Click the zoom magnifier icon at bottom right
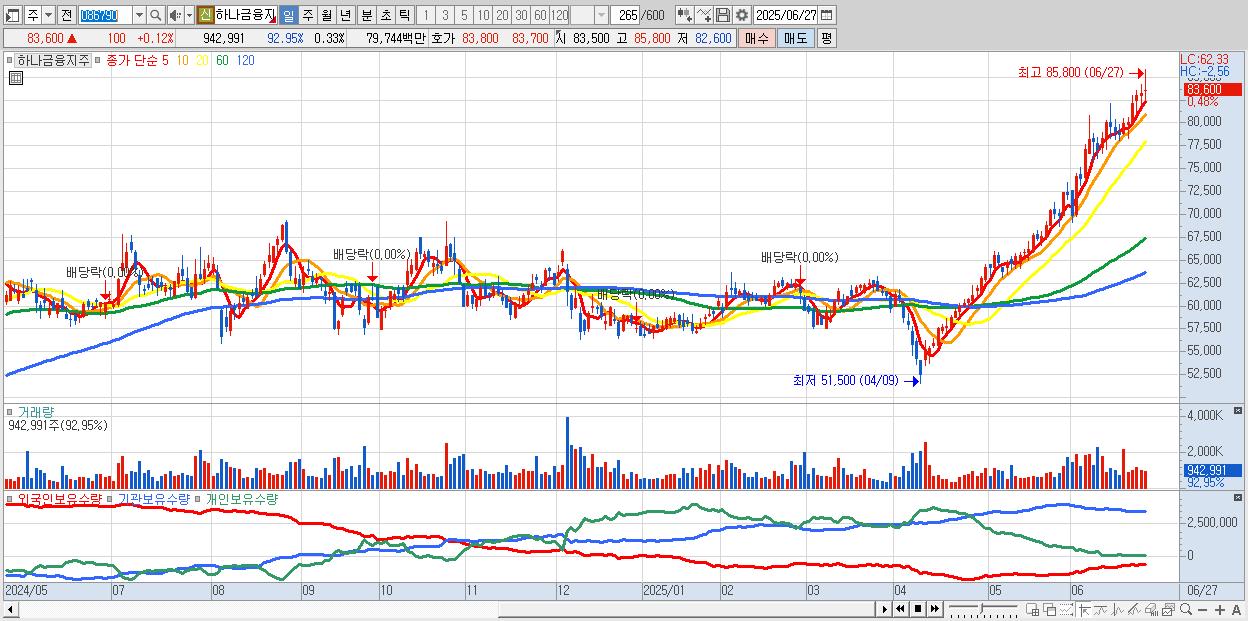The height and width of the screenshot is (621, 1248). coord(1186,609)
